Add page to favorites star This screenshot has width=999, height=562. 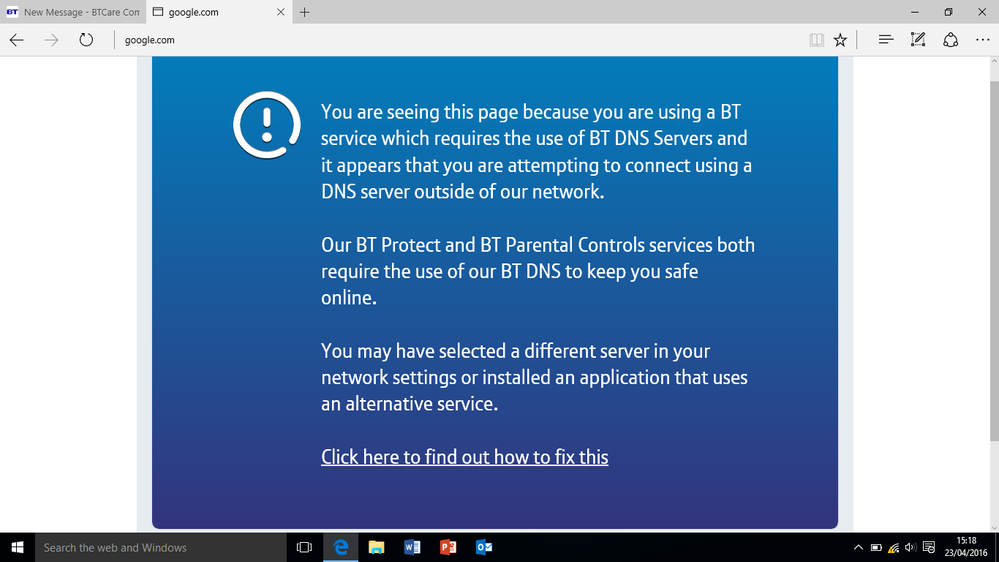point(840,40)
